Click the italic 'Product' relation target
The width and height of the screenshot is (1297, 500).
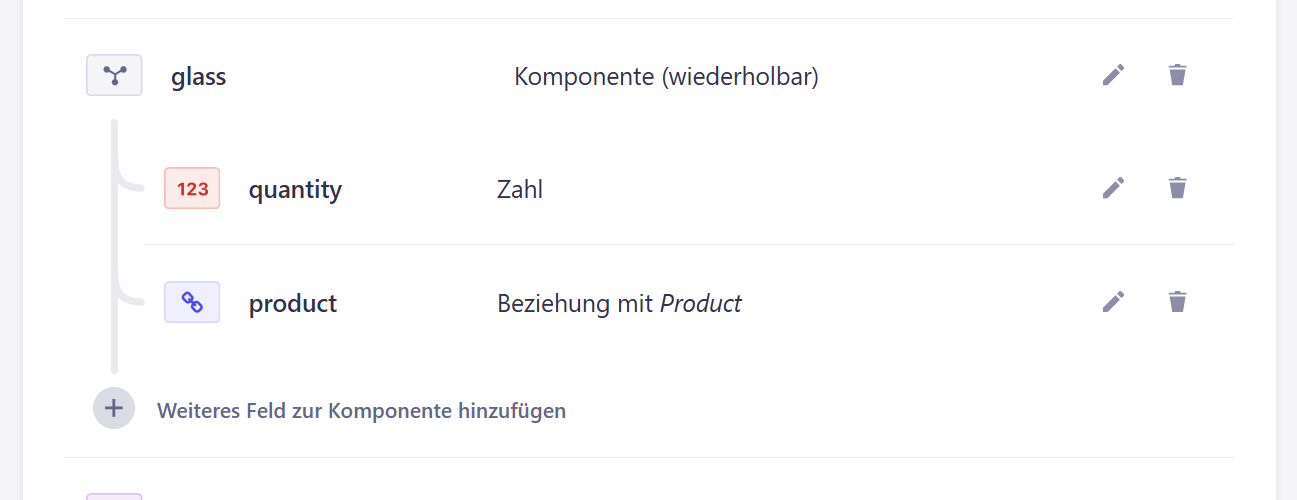701,303
